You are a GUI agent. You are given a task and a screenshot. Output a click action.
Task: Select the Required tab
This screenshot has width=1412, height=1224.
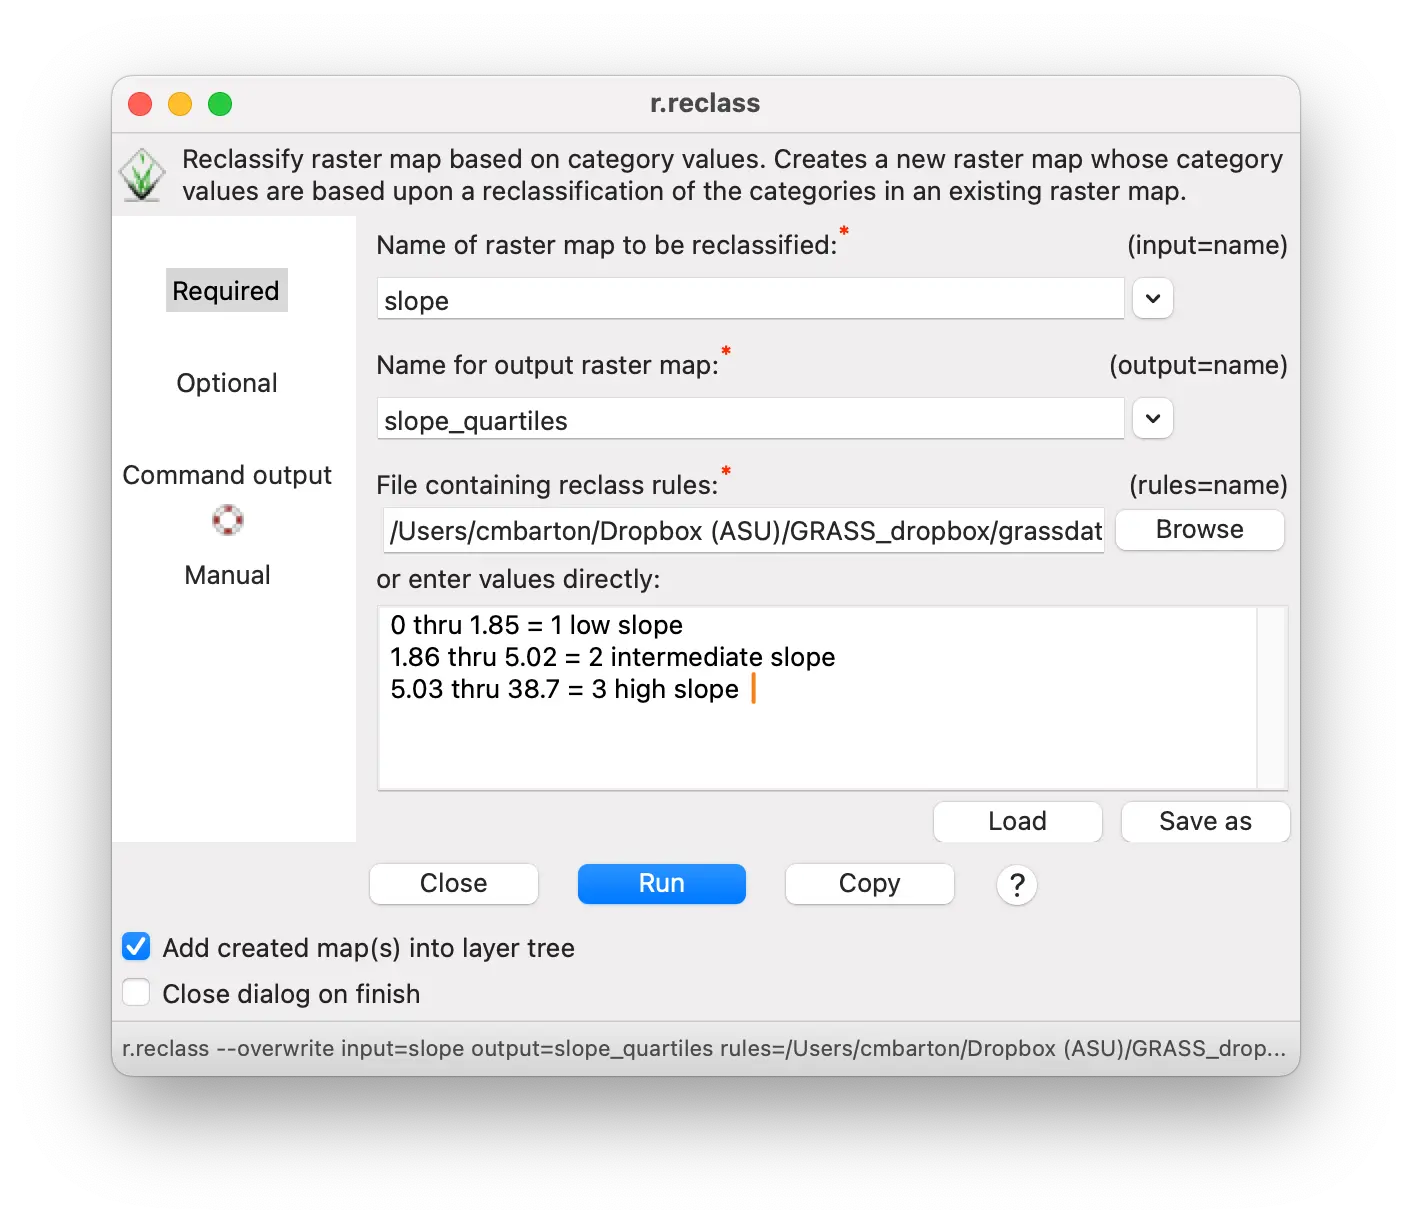(x=226, y=291)
